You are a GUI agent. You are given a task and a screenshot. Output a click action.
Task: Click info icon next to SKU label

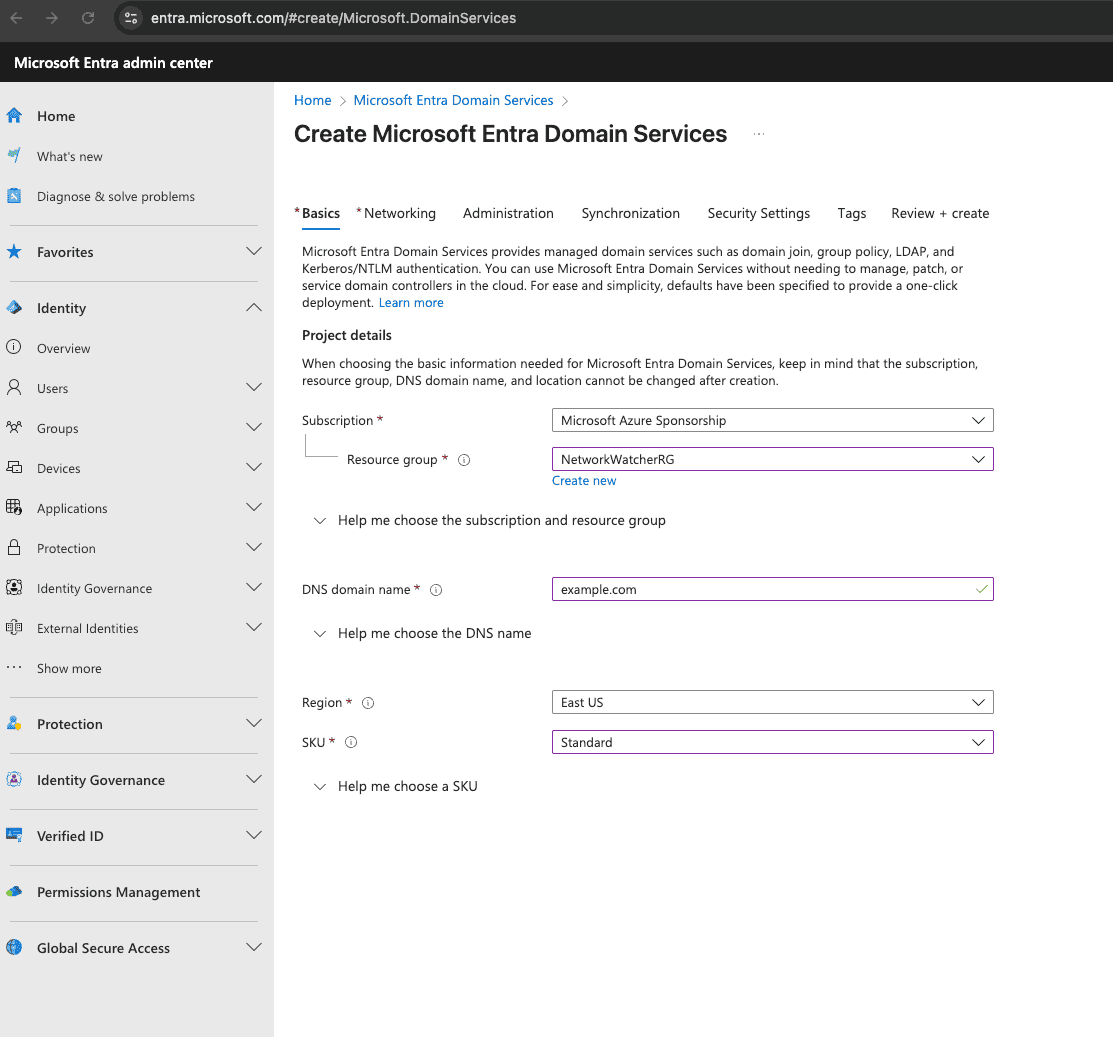[351, 743]
